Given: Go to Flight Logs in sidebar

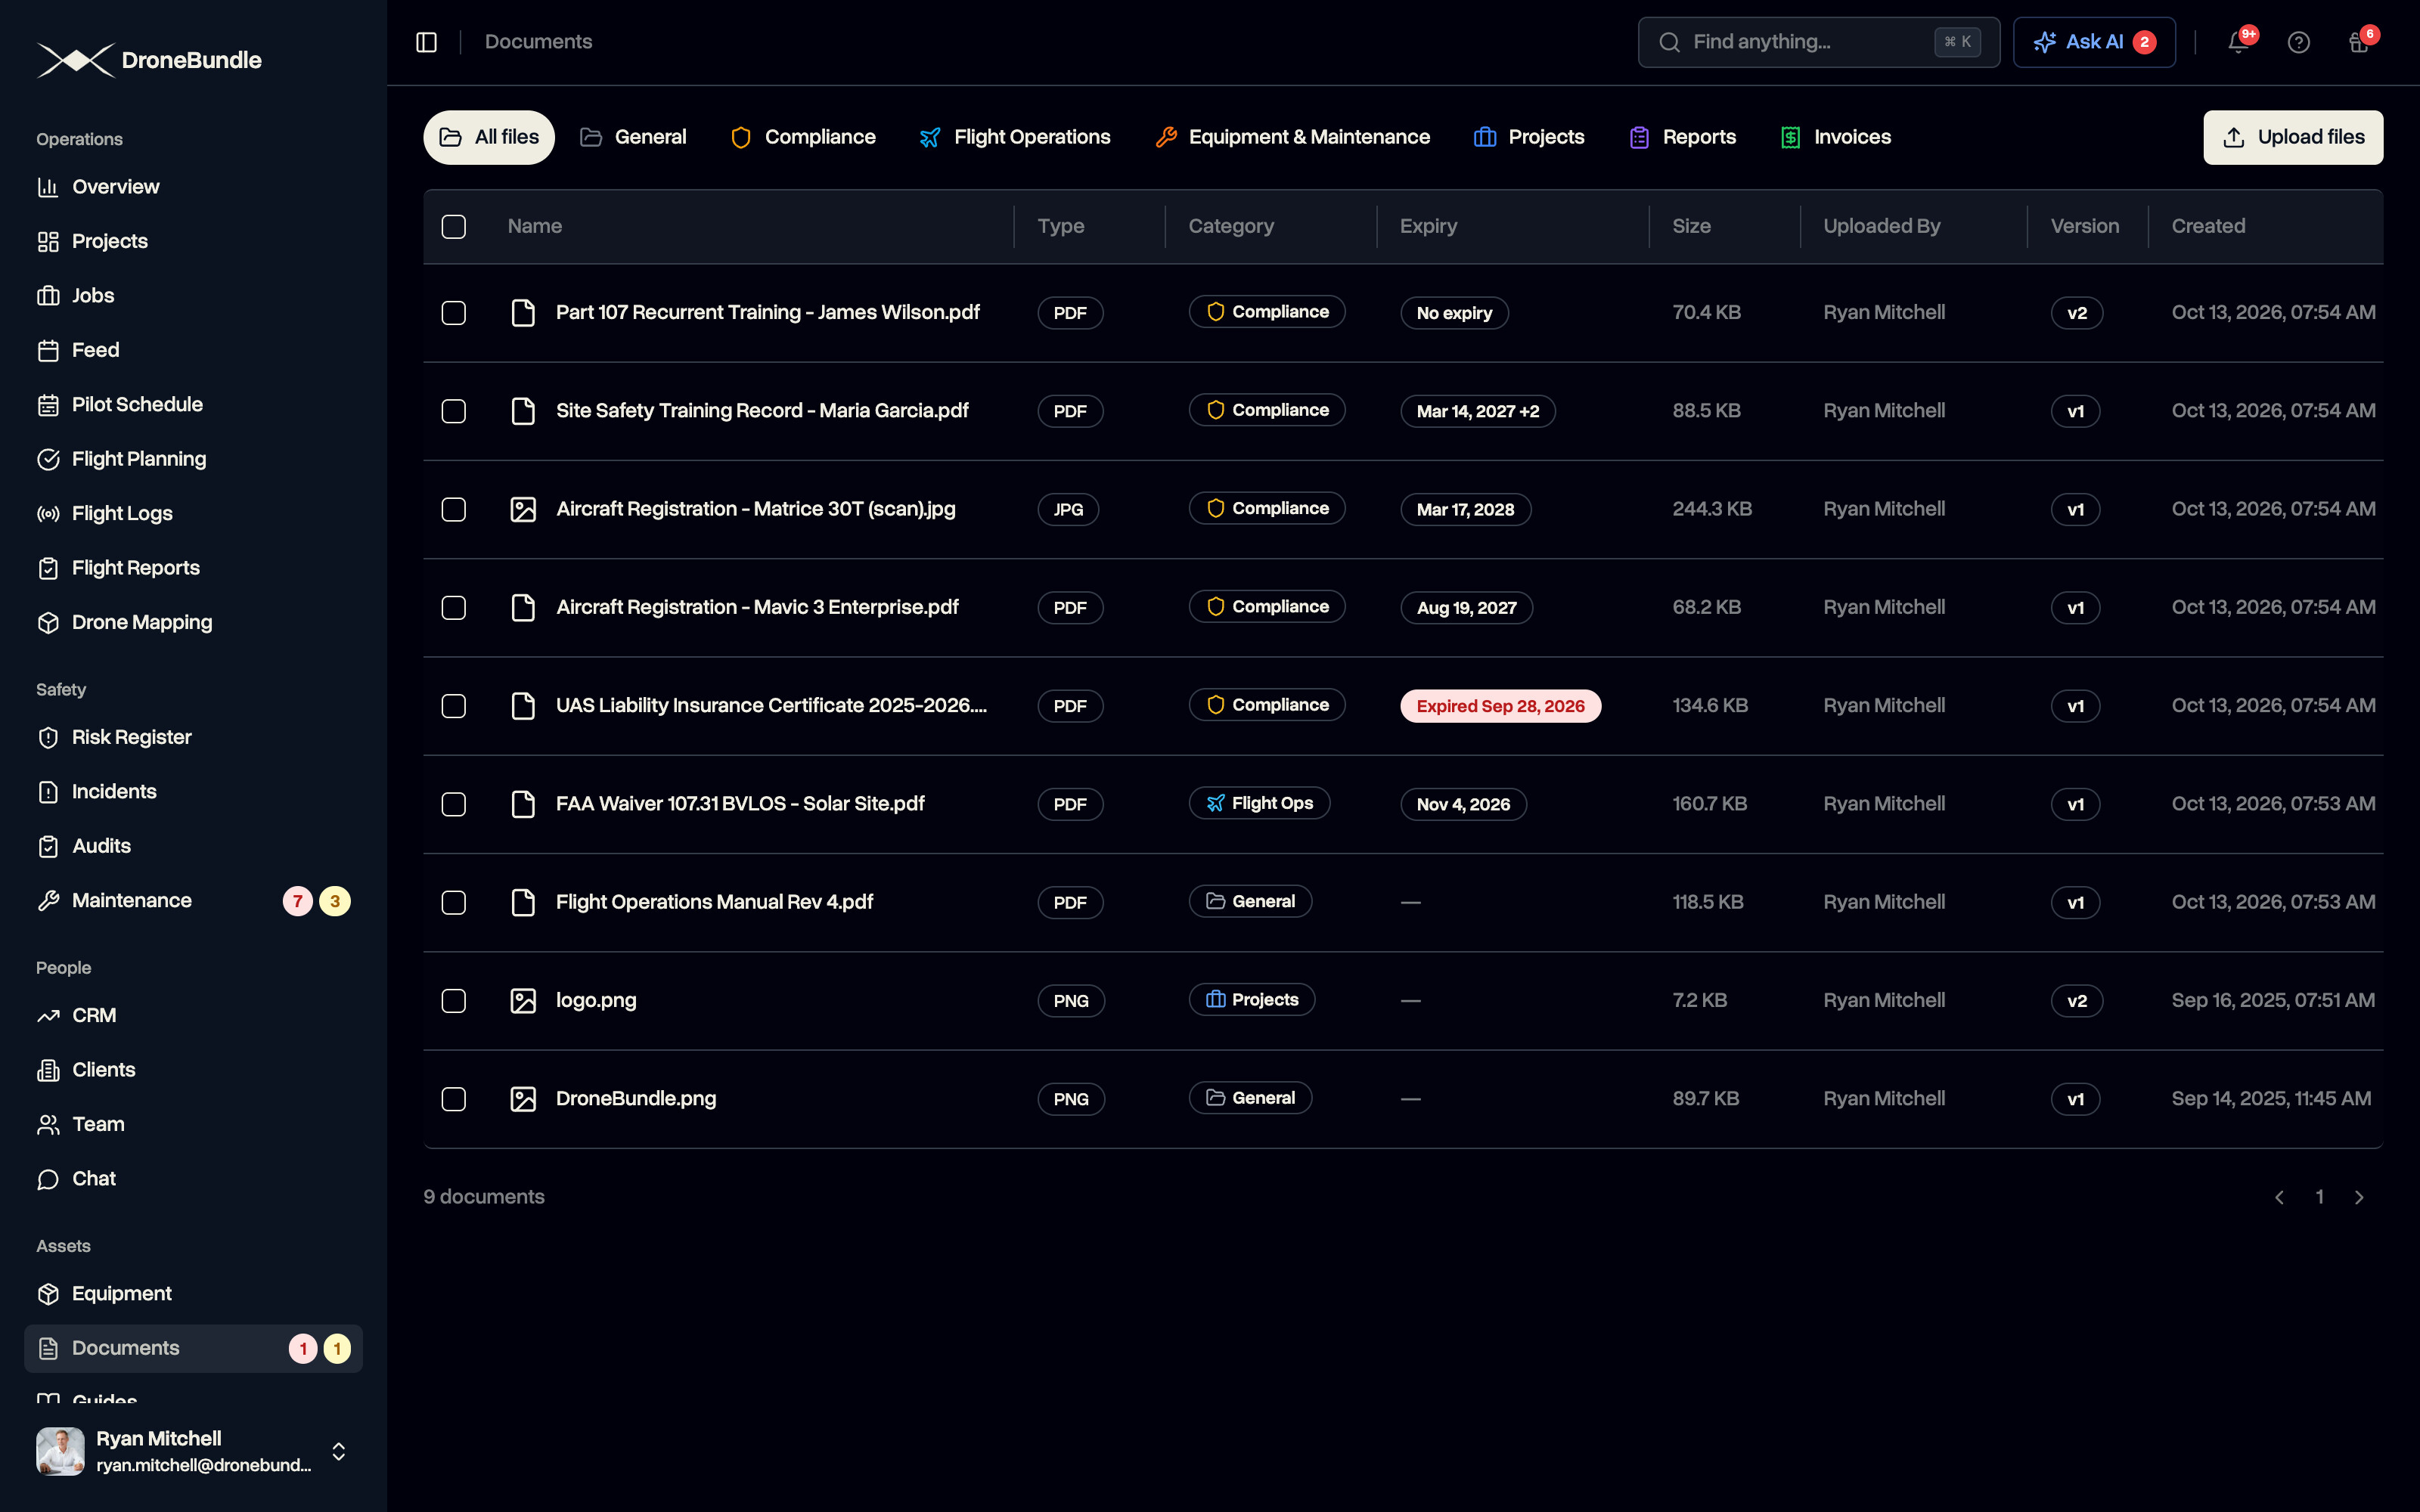Looking at the screenshot, I should [x=193, y=513].
